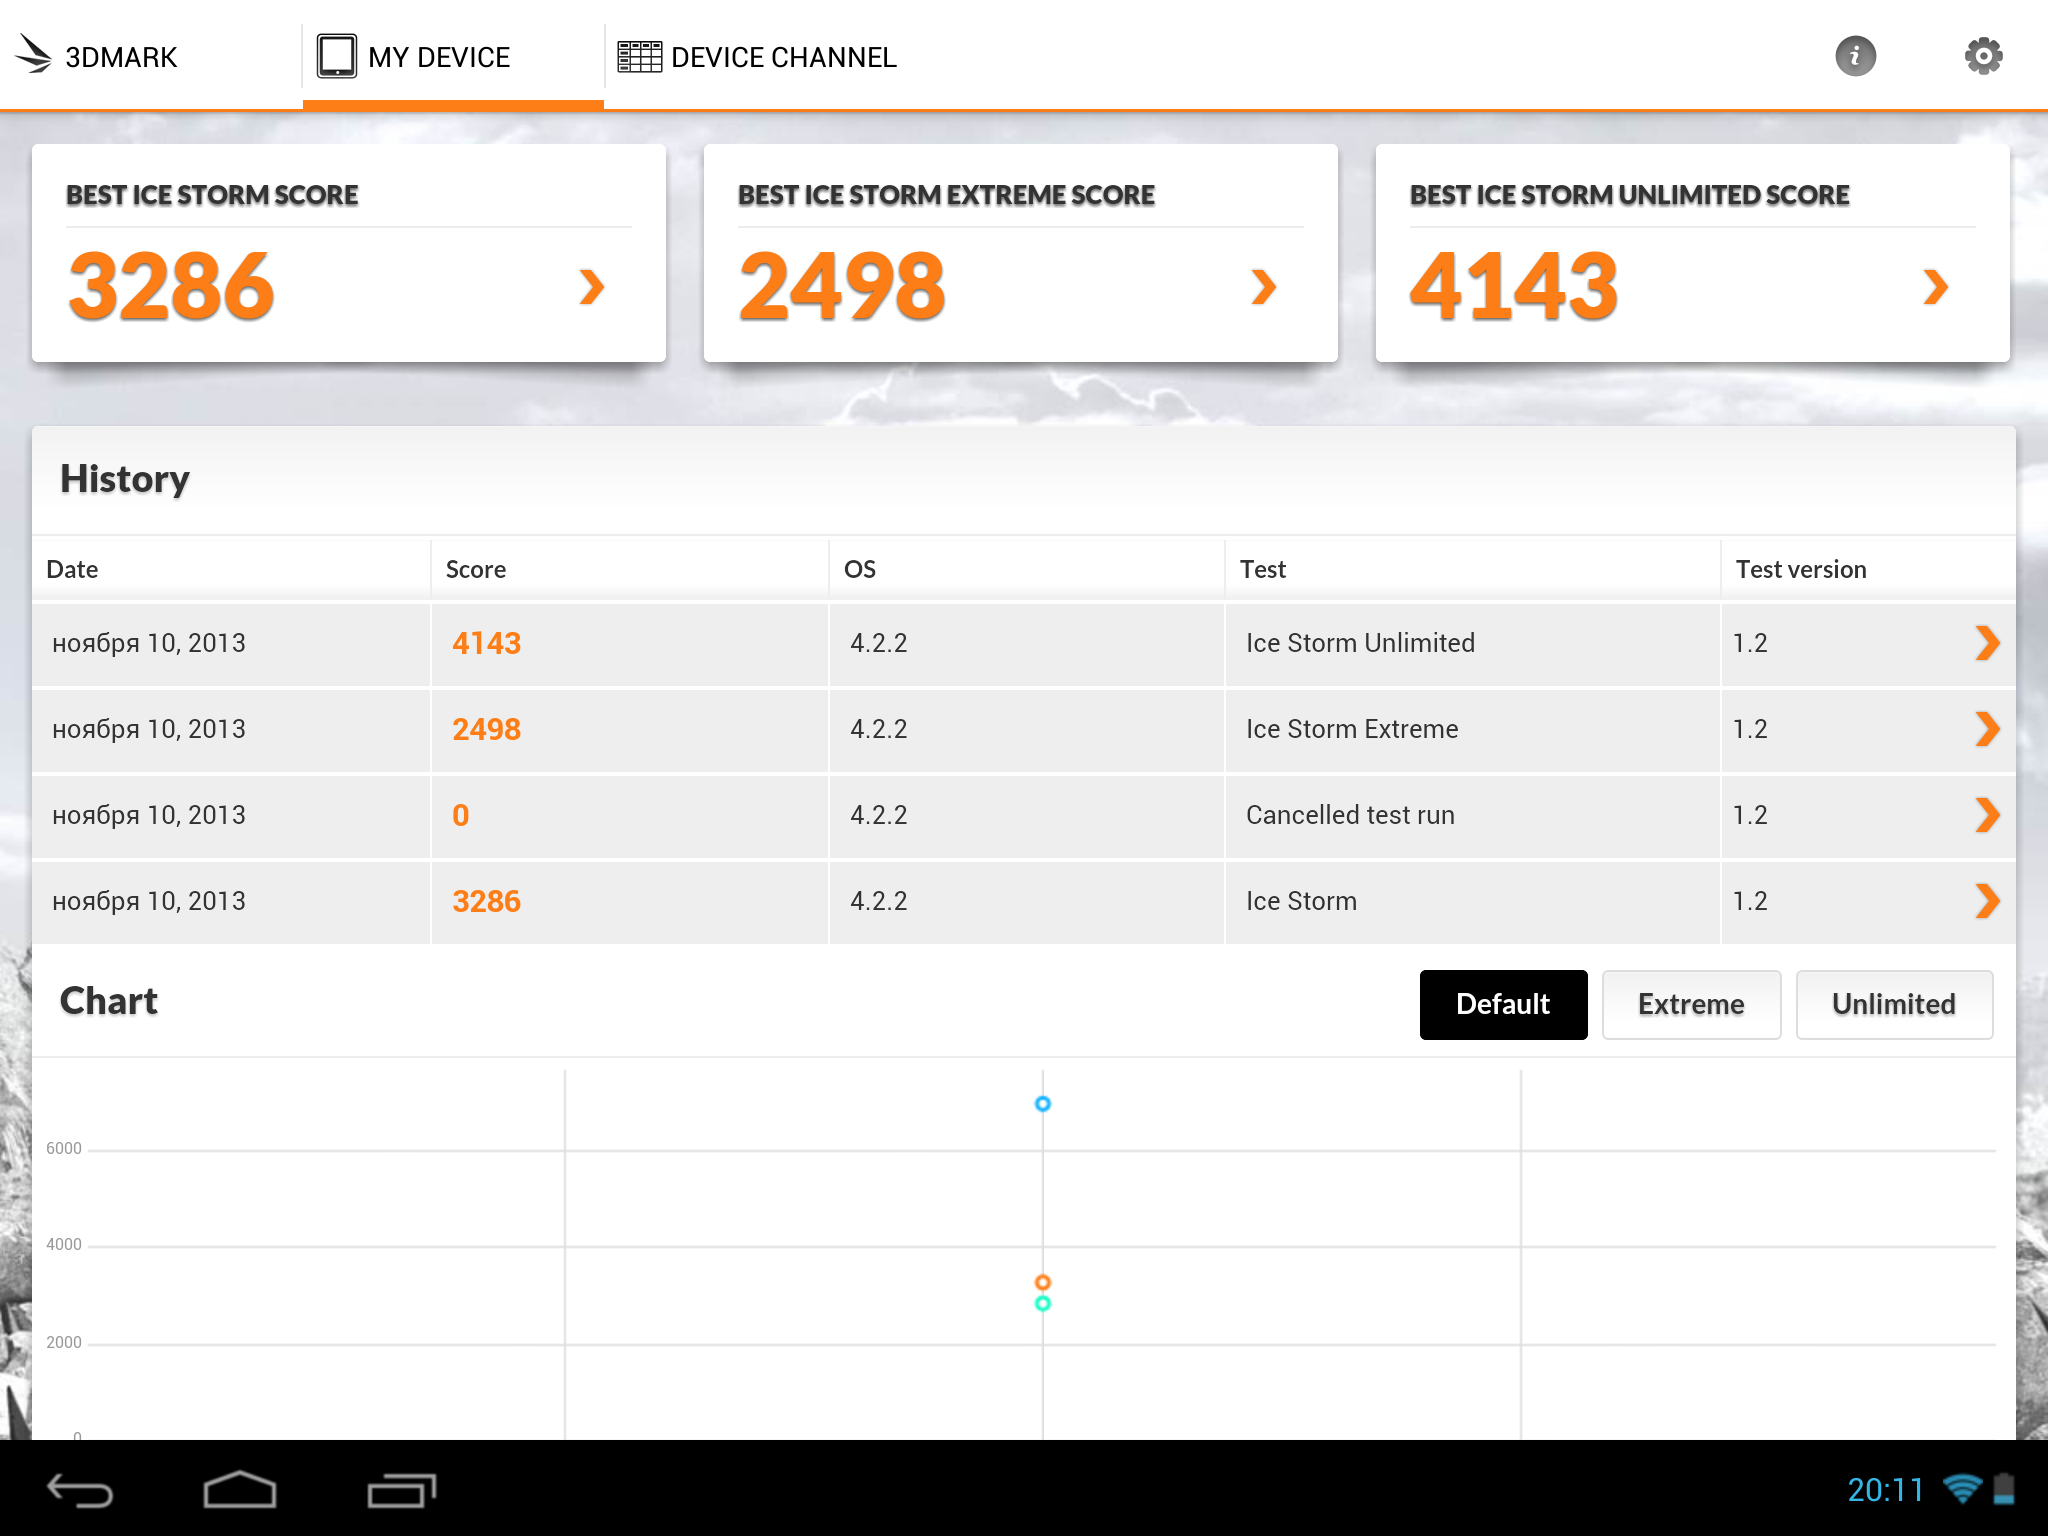Click the Test version column header
The height and width of the screenshot is (1536, 2048).
point(1801,569)
